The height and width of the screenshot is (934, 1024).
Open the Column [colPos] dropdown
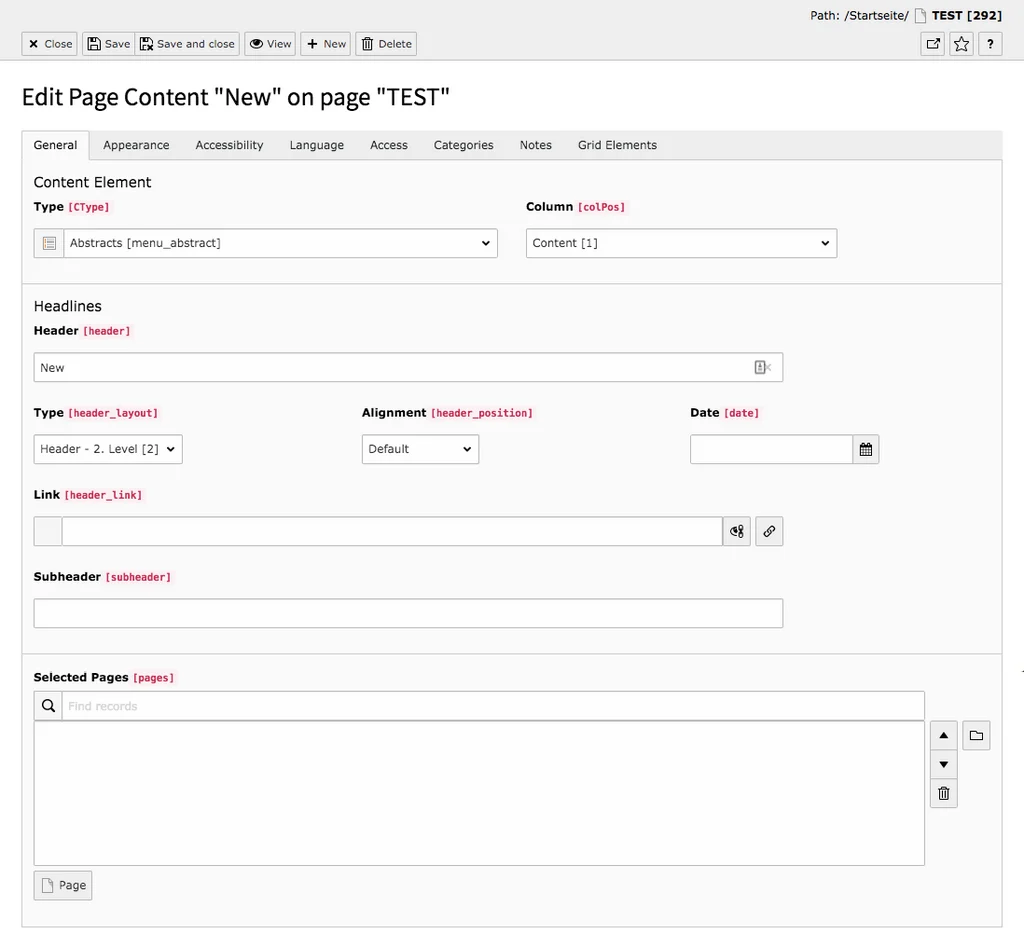(680, 243)
